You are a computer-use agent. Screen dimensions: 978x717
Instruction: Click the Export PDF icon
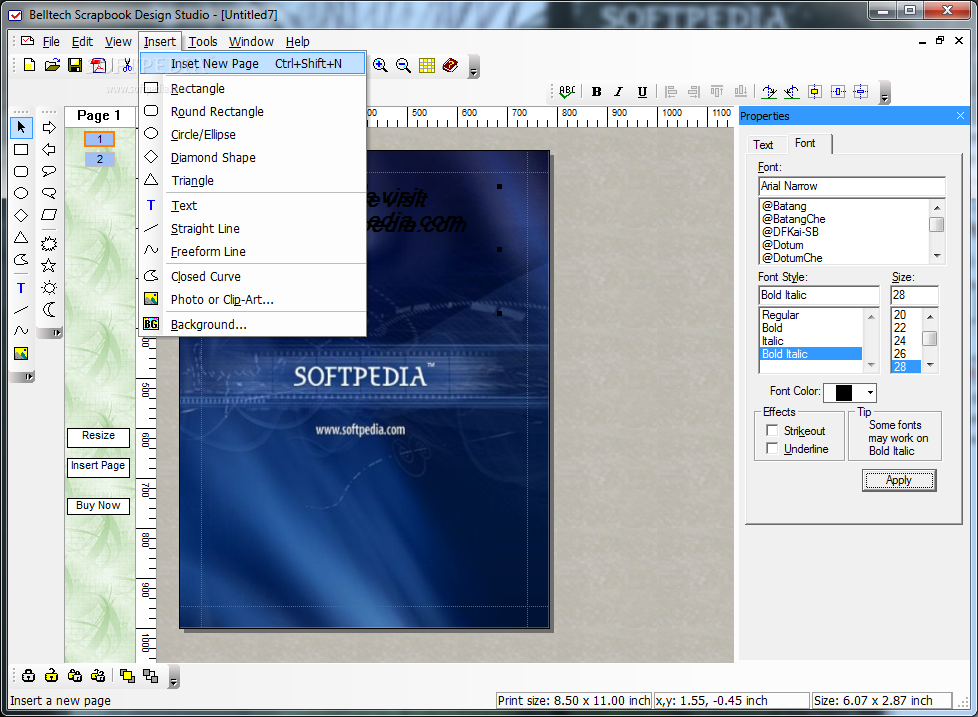coord(98,65)
